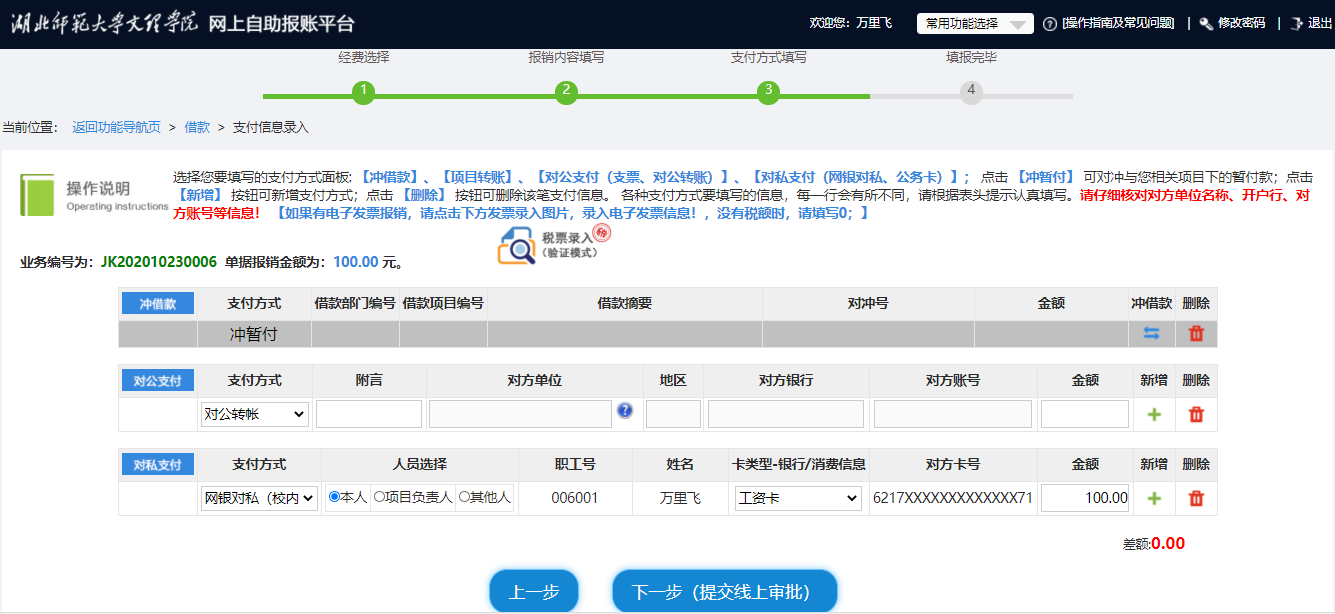Delete the 冲暂付 row with trash icon

(x=1196, y=334)
